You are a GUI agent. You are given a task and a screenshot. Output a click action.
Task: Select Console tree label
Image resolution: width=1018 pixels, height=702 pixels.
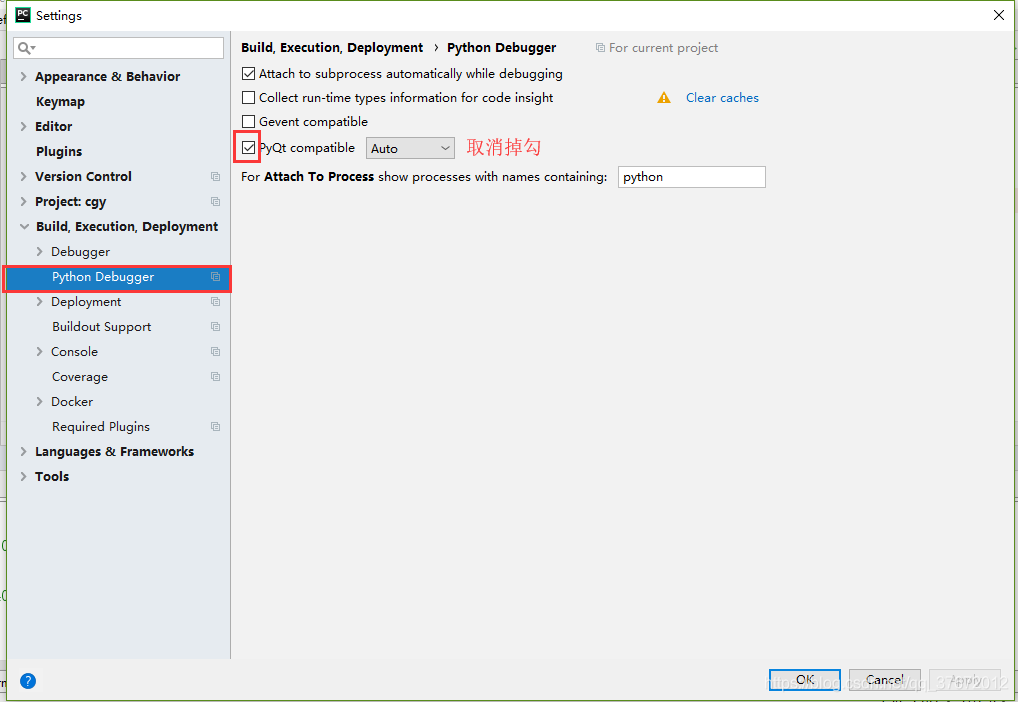click(x=75, y=351)
